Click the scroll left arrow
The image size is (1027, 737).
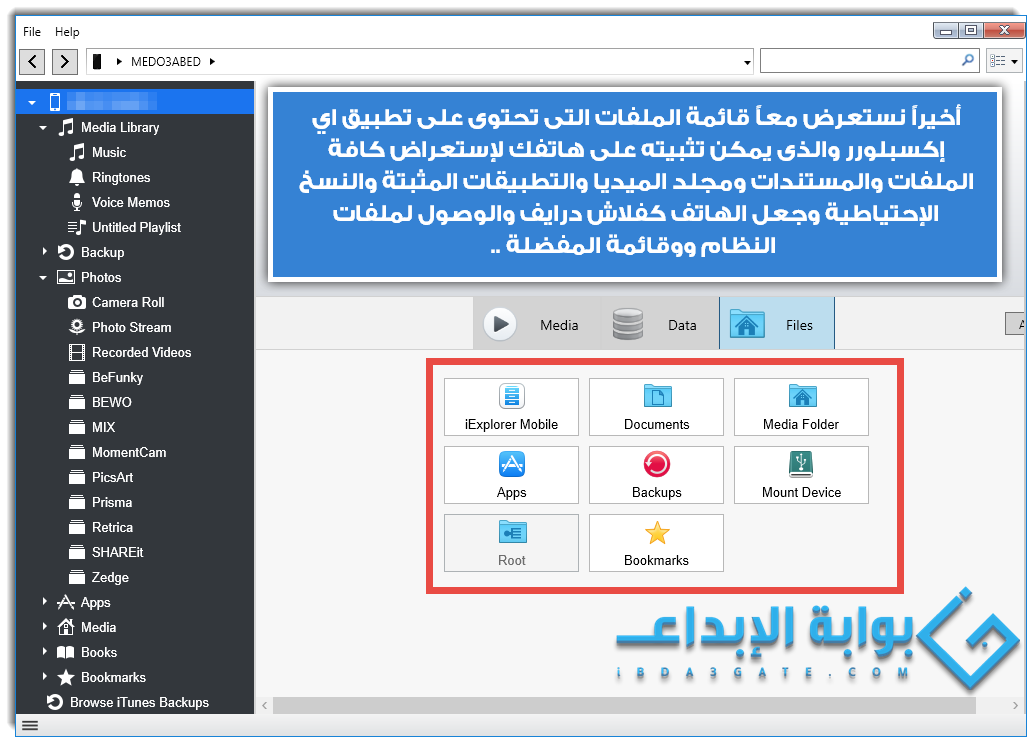coord(265,706)
